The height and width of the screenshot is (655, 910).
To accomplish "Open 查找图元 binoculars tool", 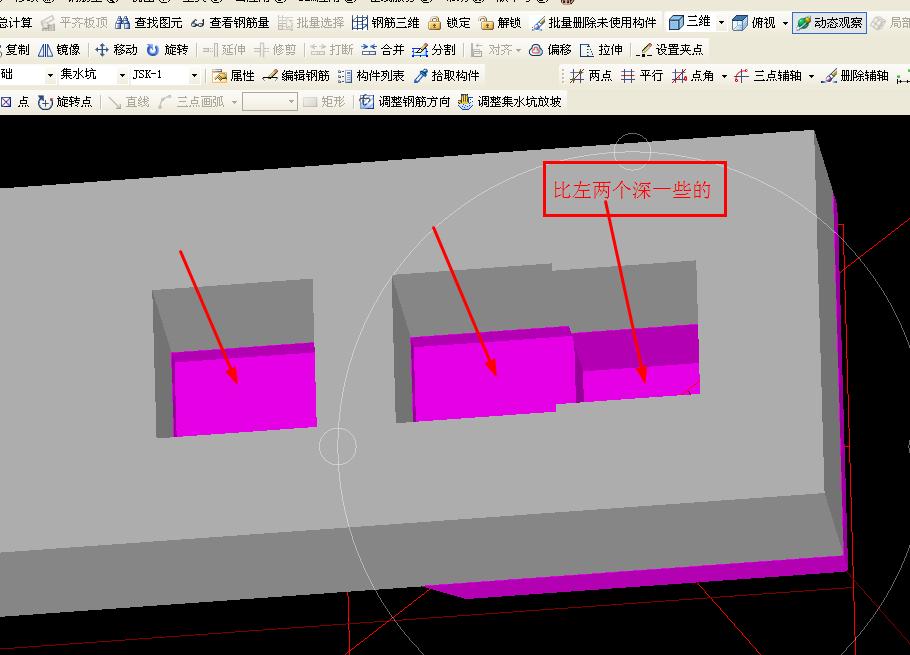I will [149, 23].
